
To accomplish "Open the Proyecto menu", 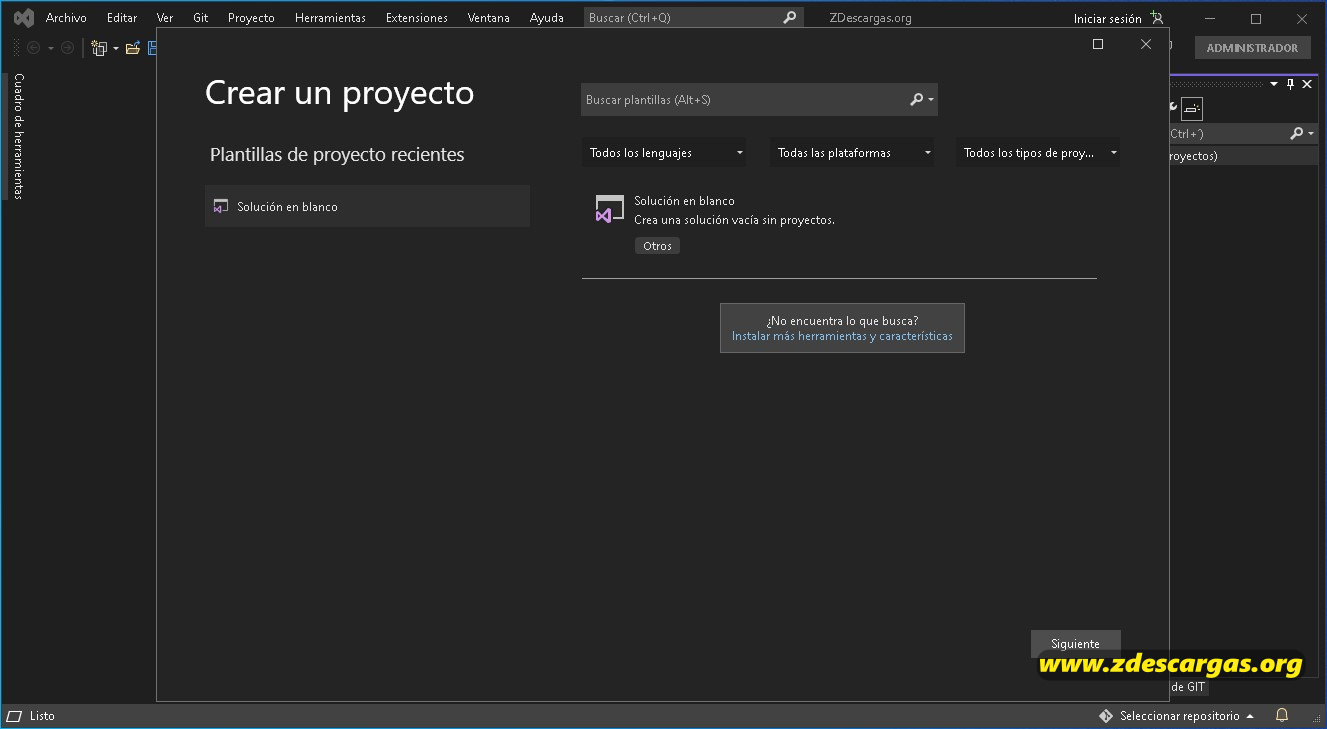I will tap(251, 18).
